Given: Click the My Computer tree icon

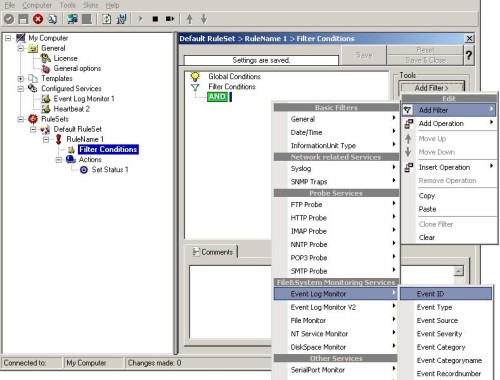Looking at the screenshot, I should tap(21, 38).
